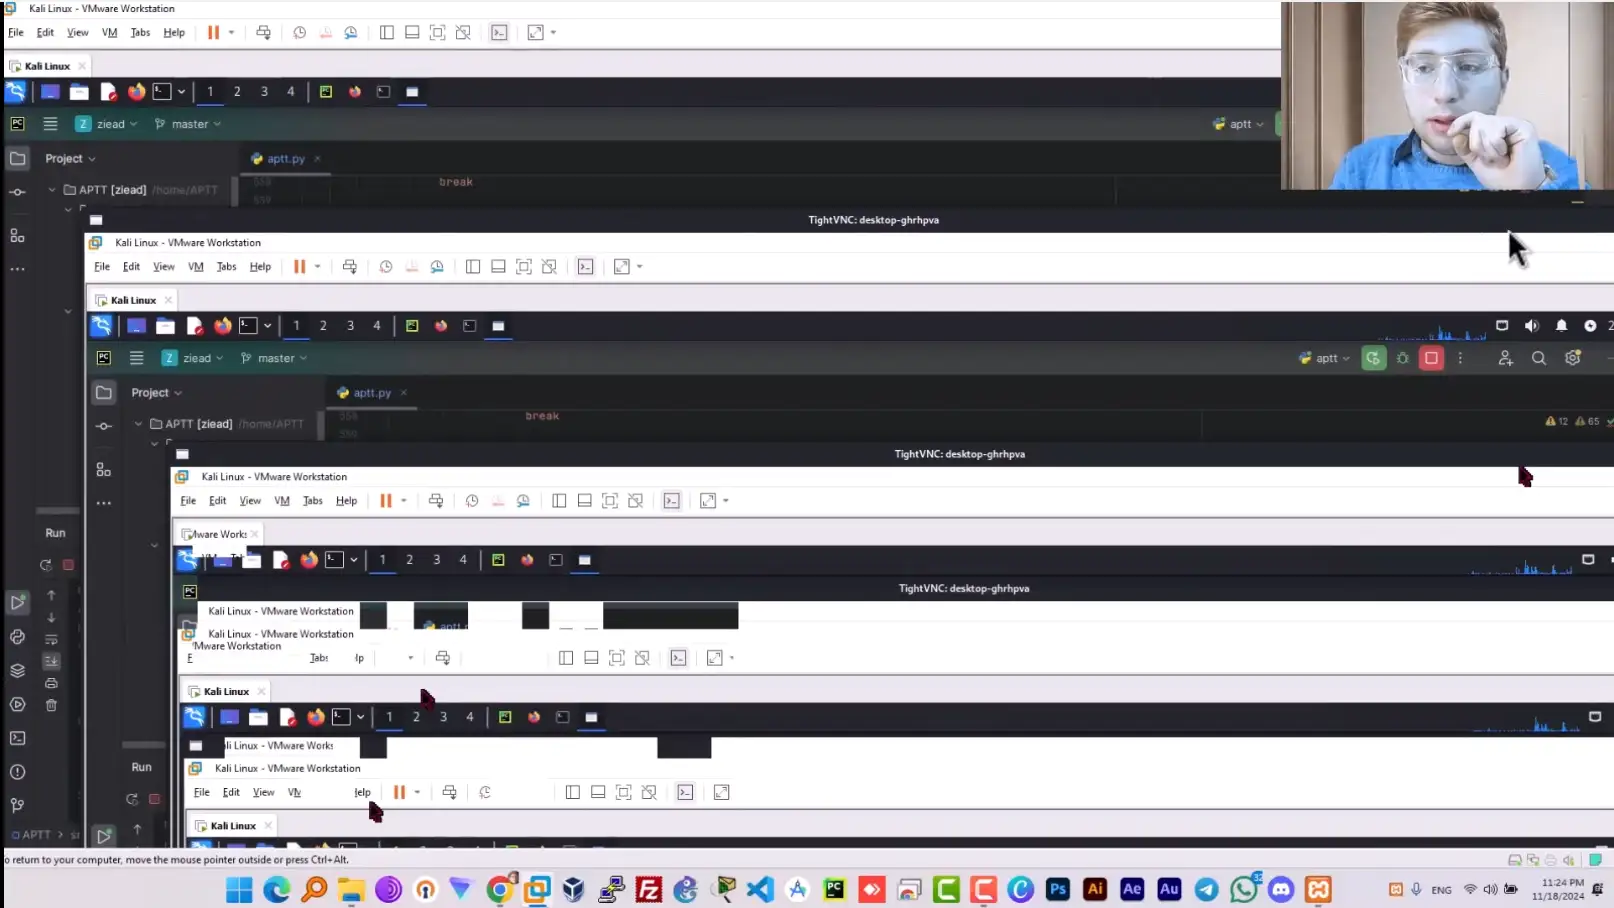Run the aptt configuration with green Run icon
1614x908 pixels.
click(1374, 357)
